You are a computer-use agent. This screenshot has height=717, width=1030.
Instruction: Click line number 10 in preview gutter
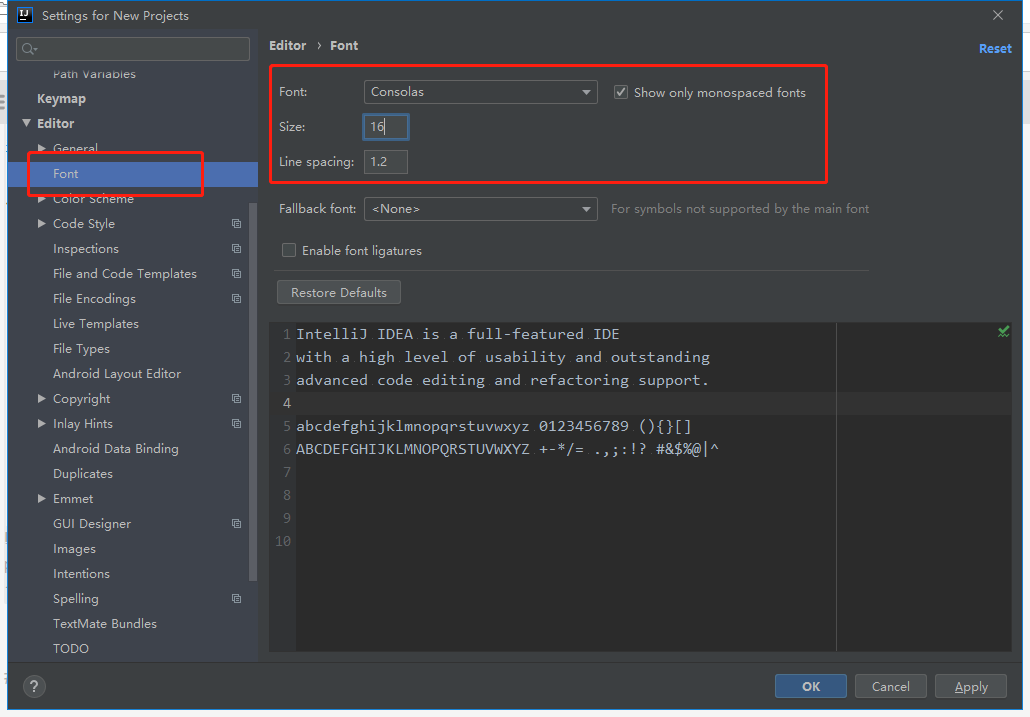[x=283, y=541]
